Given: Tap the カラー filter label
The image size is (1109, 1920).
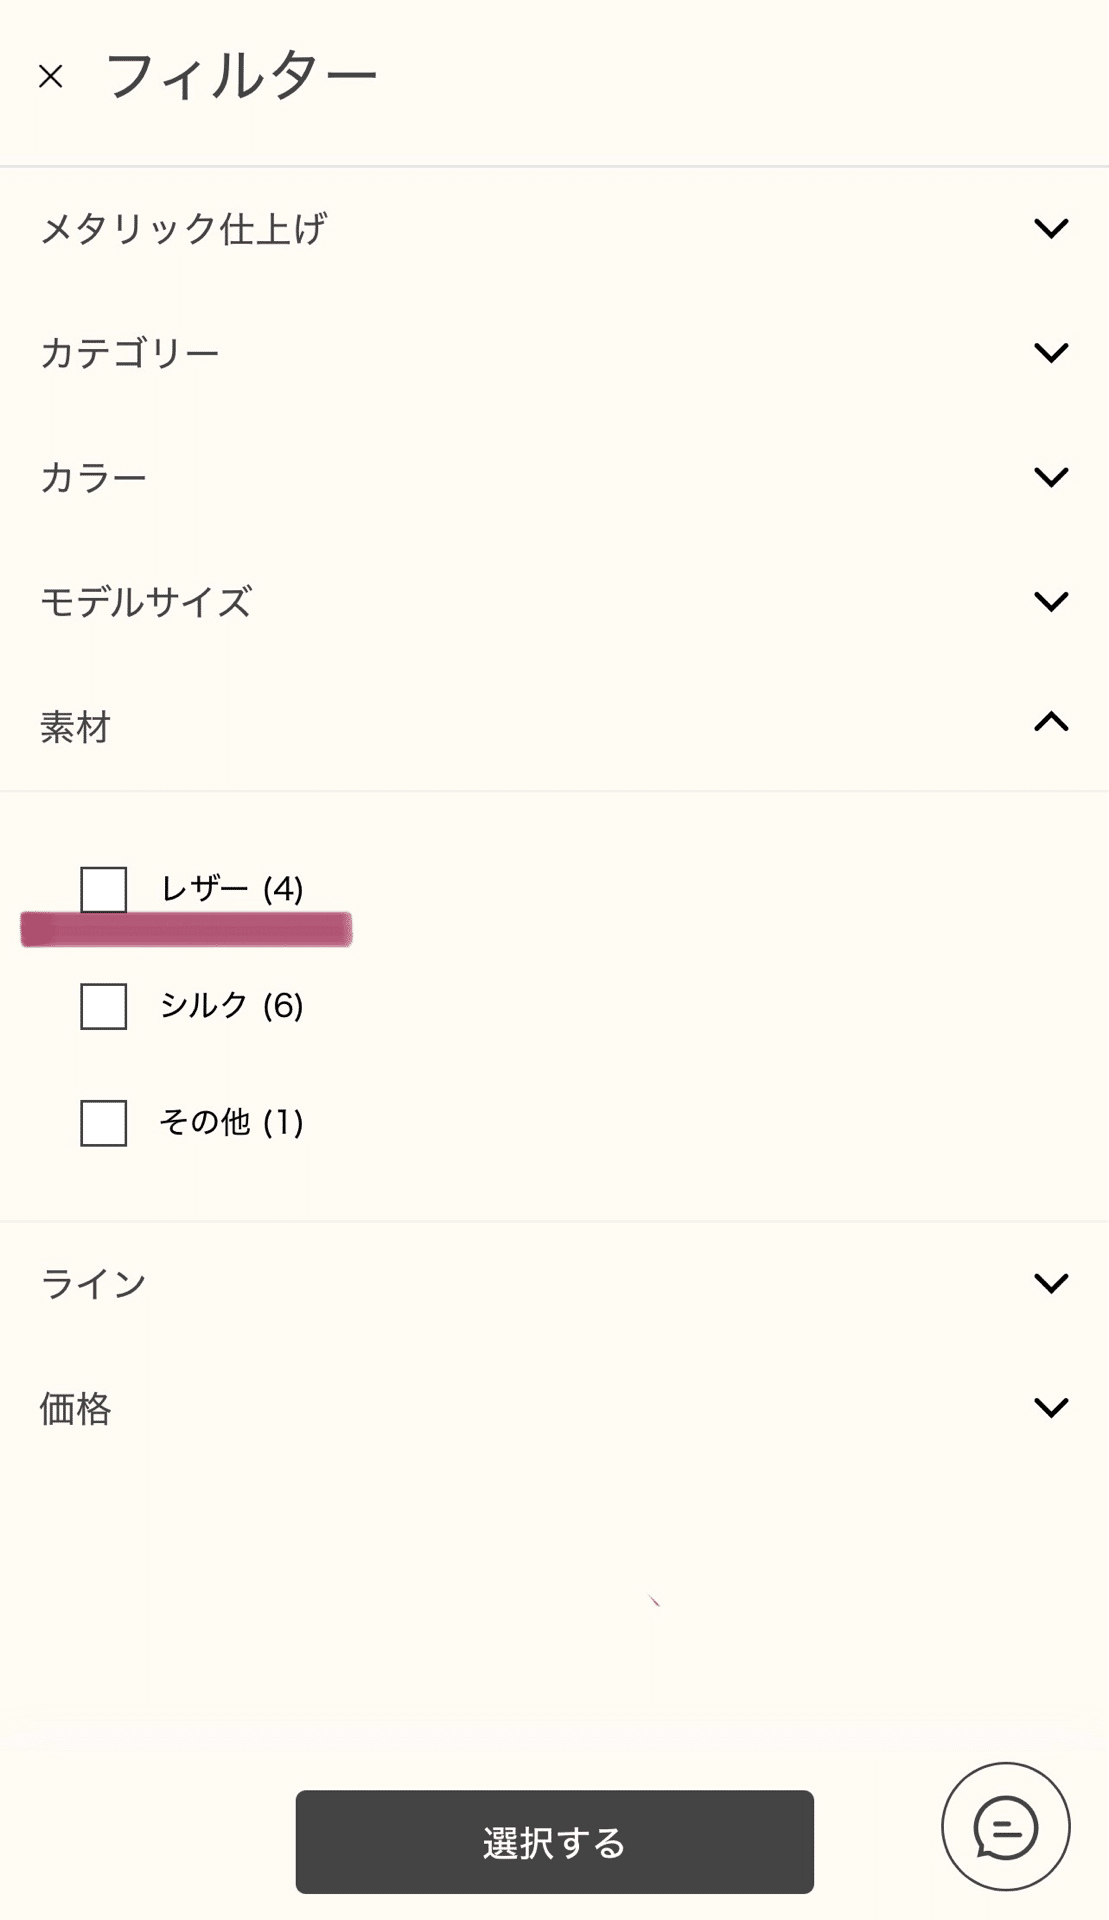Looking at the screenshot, I should pyautogui.click(x=94, y=478).
